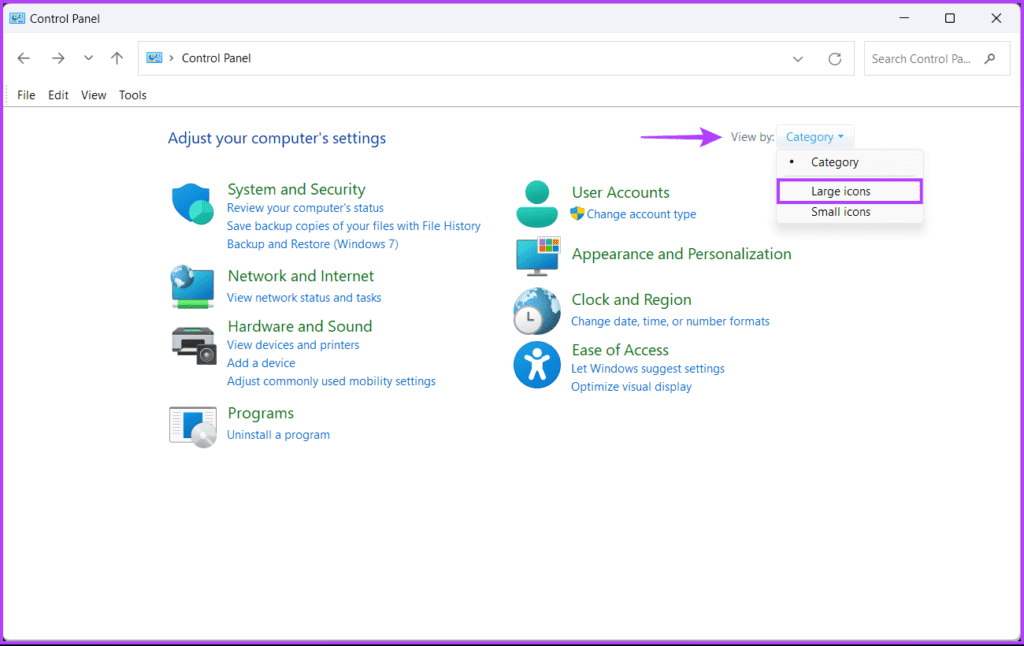Click Adjust commonly used mobility settings
The width and height of the screenshot is (1024, 646).
(331, 381)
